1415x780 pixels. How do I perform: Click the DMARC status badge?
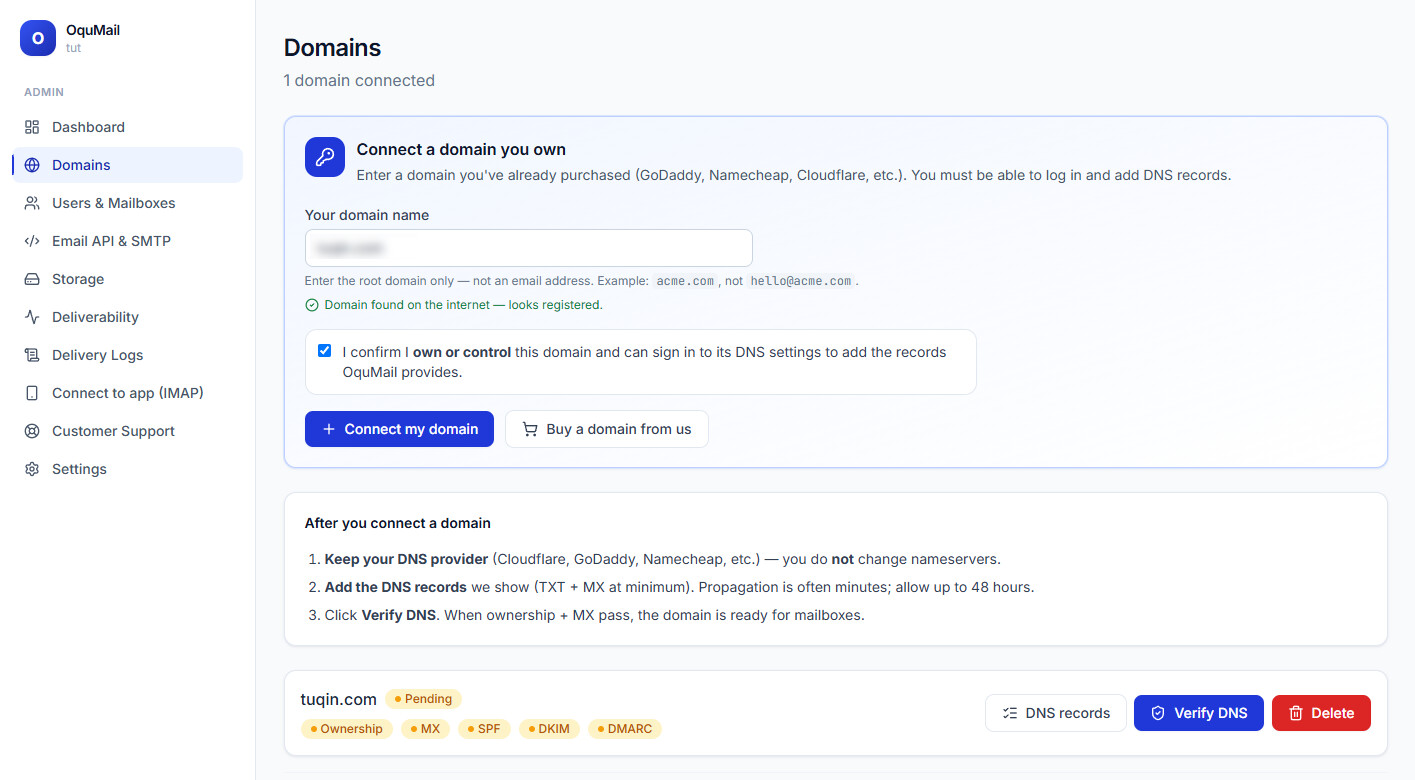click(x=625, y=729)
